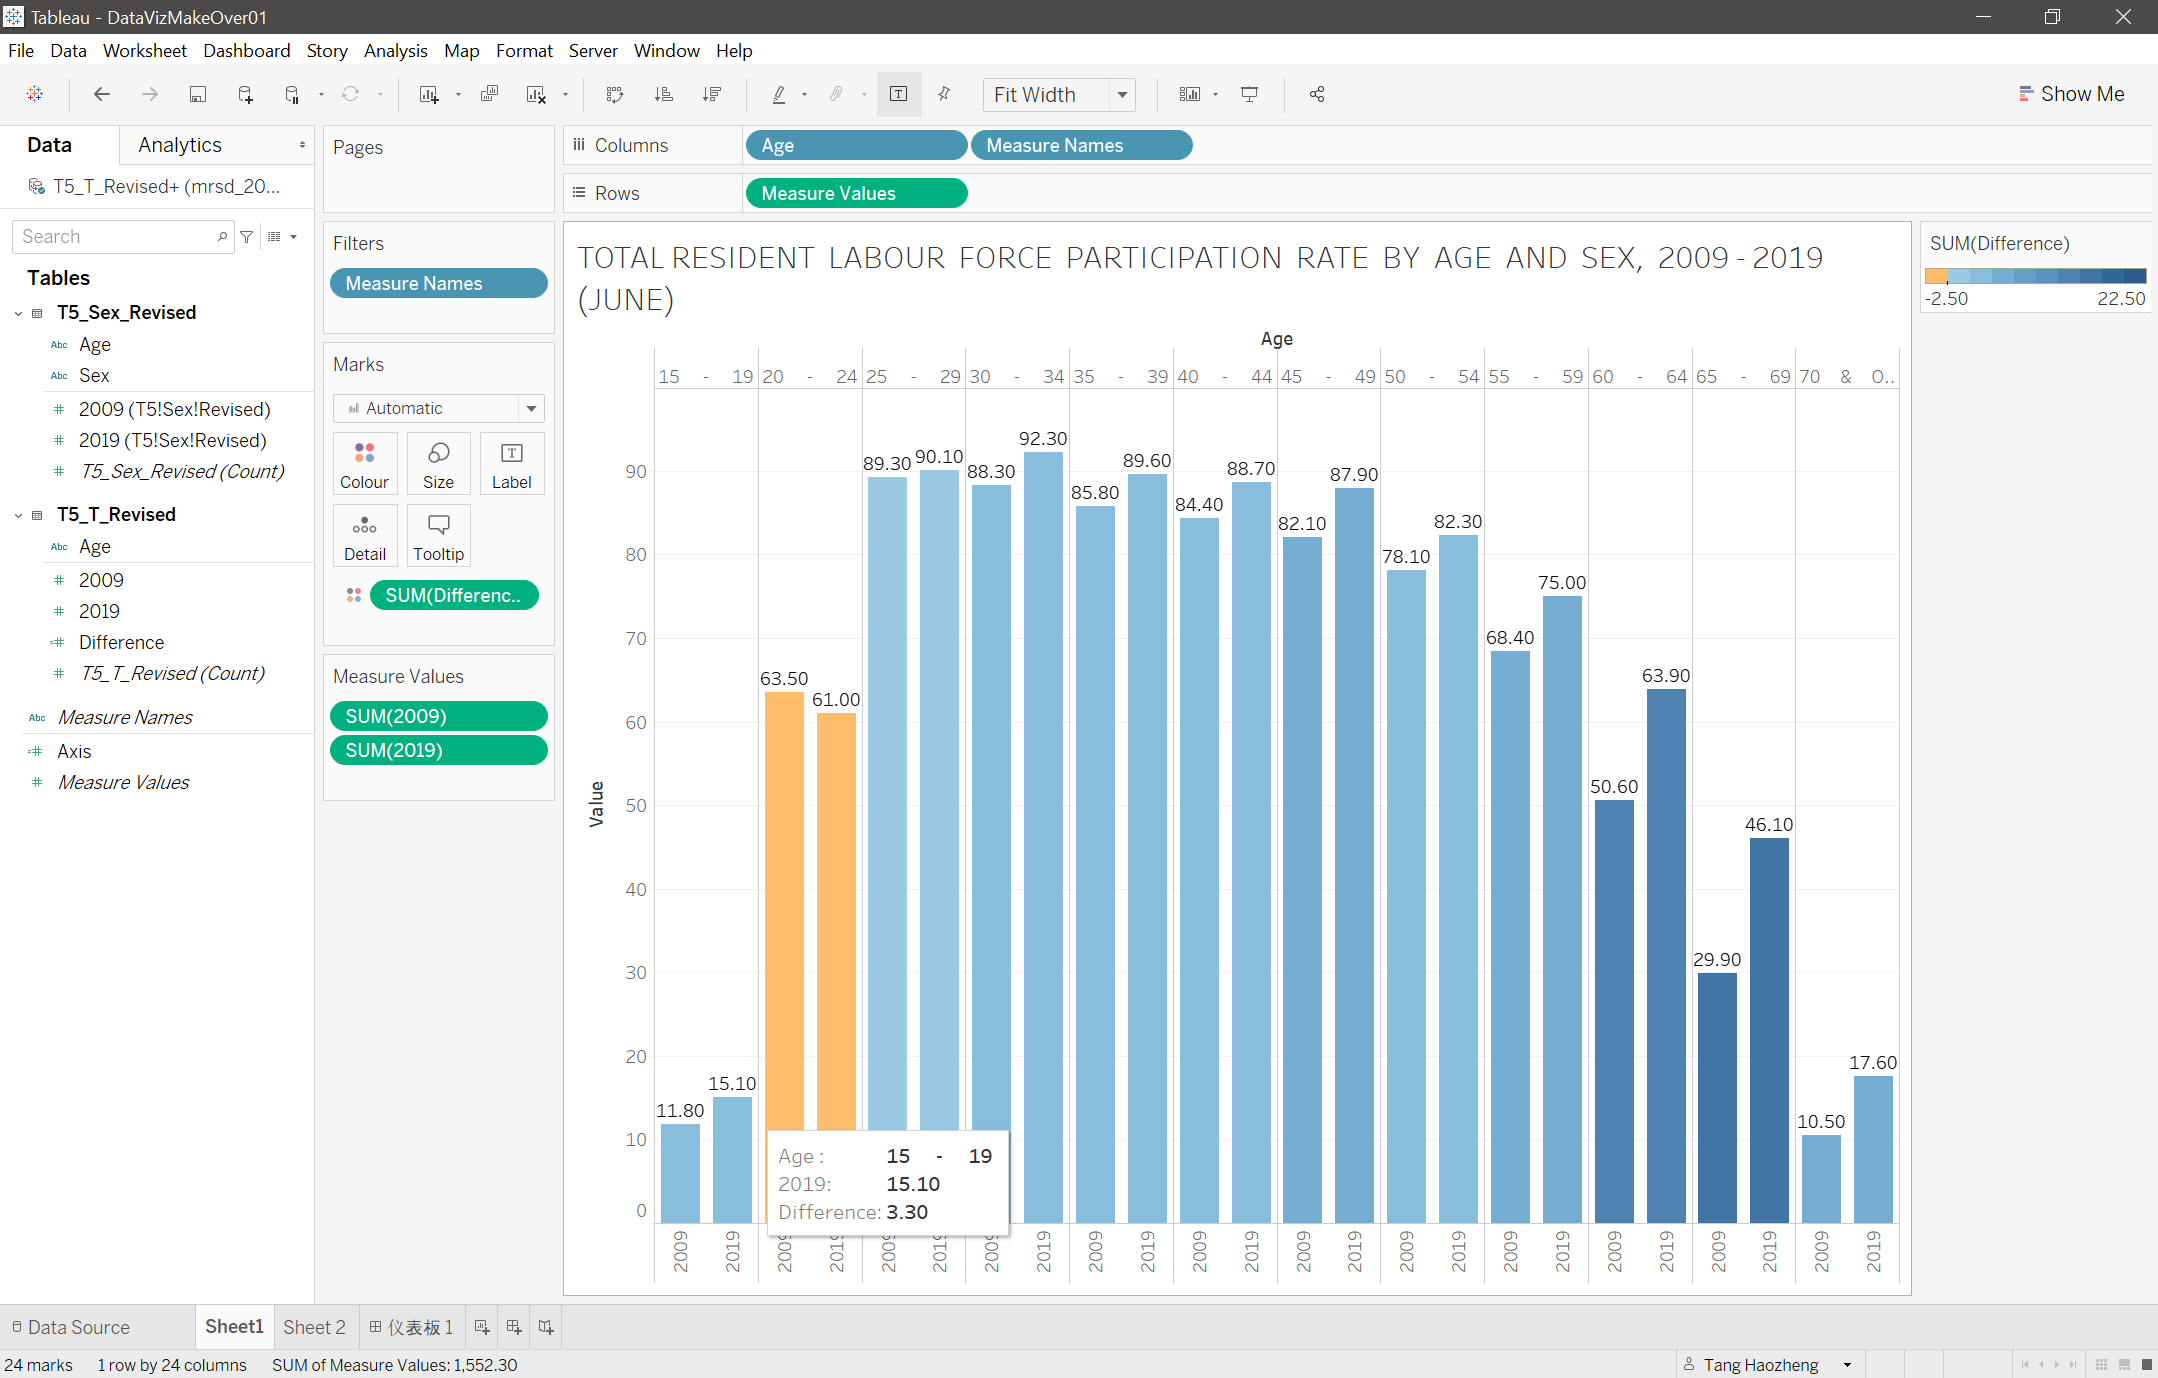Click the Share workbook icon

coord(1317,94)
